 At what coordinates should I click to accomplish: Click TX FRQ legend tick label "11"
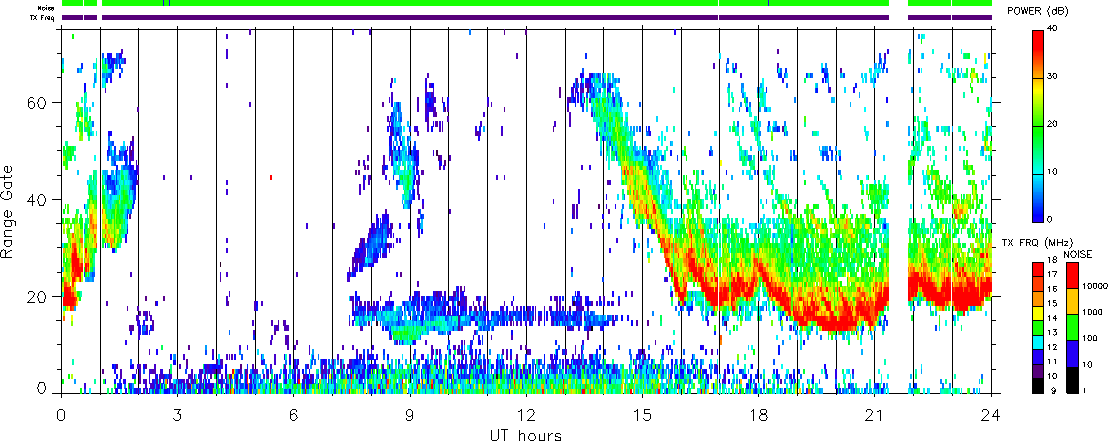click(1052, 361)
